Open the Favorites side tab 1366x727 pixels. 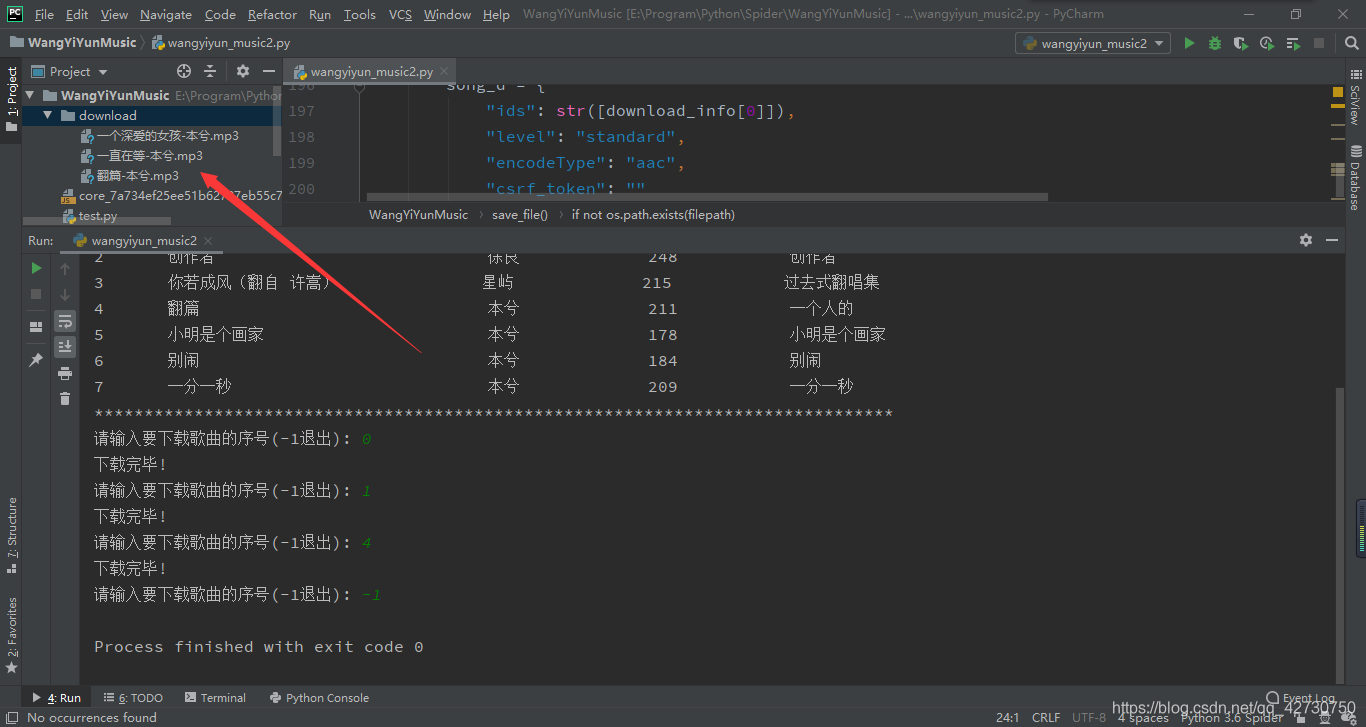click(12, 635)
